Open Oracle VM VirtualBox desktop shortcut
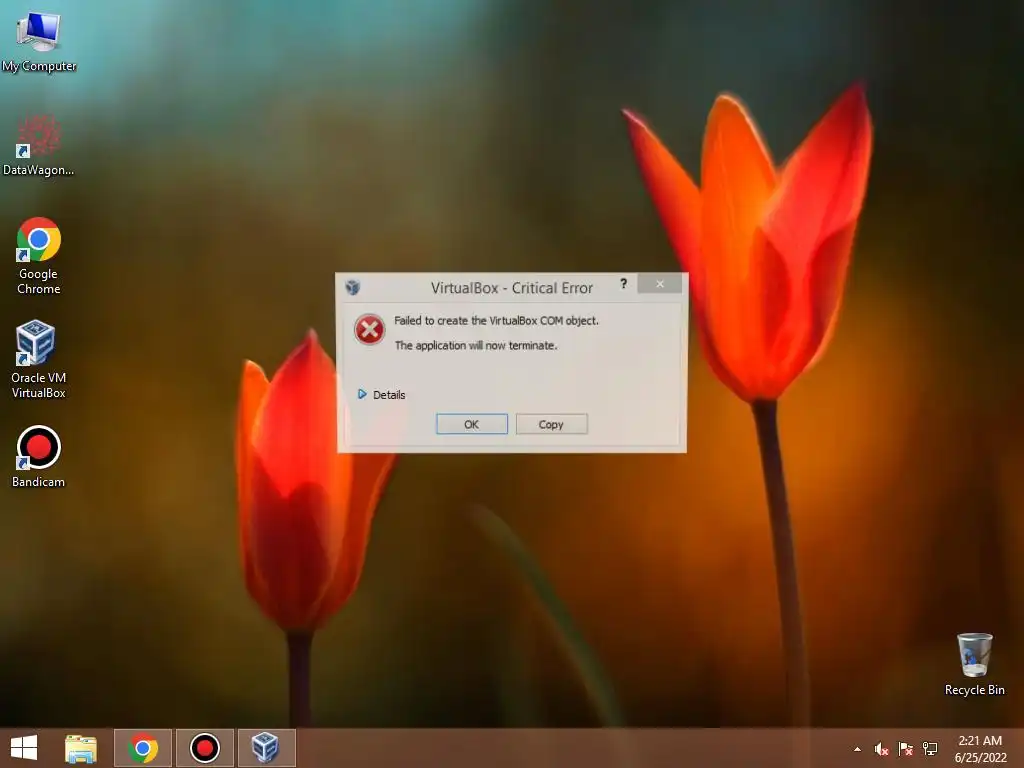This screenshot has width=1024, height=768. pyautogui.click(x=39, y=359)
